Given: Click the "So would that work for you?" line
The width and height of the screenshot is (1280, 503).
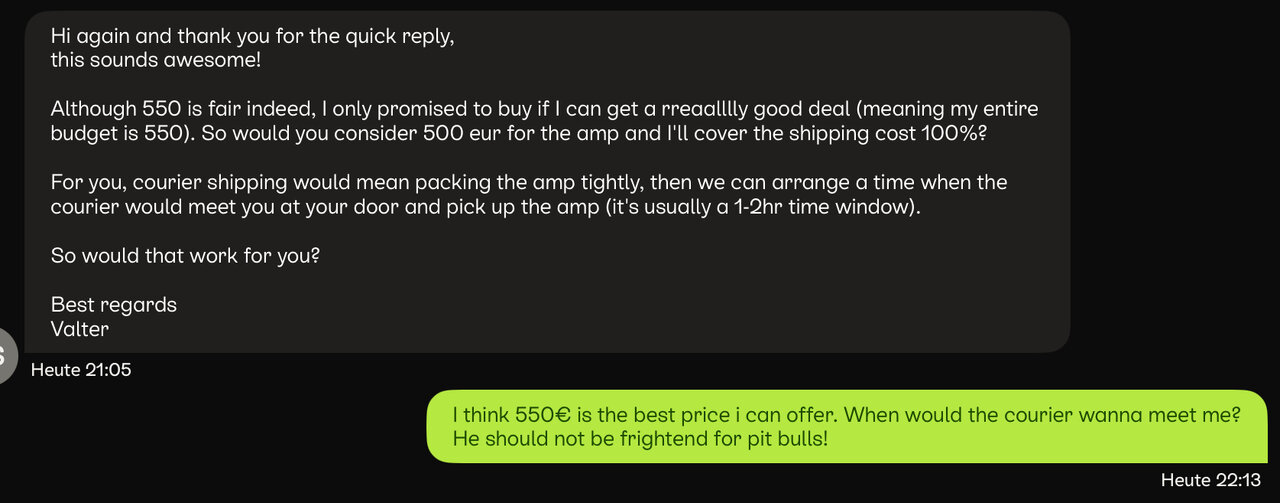Looking at the screenshot, I should point(185,255).
